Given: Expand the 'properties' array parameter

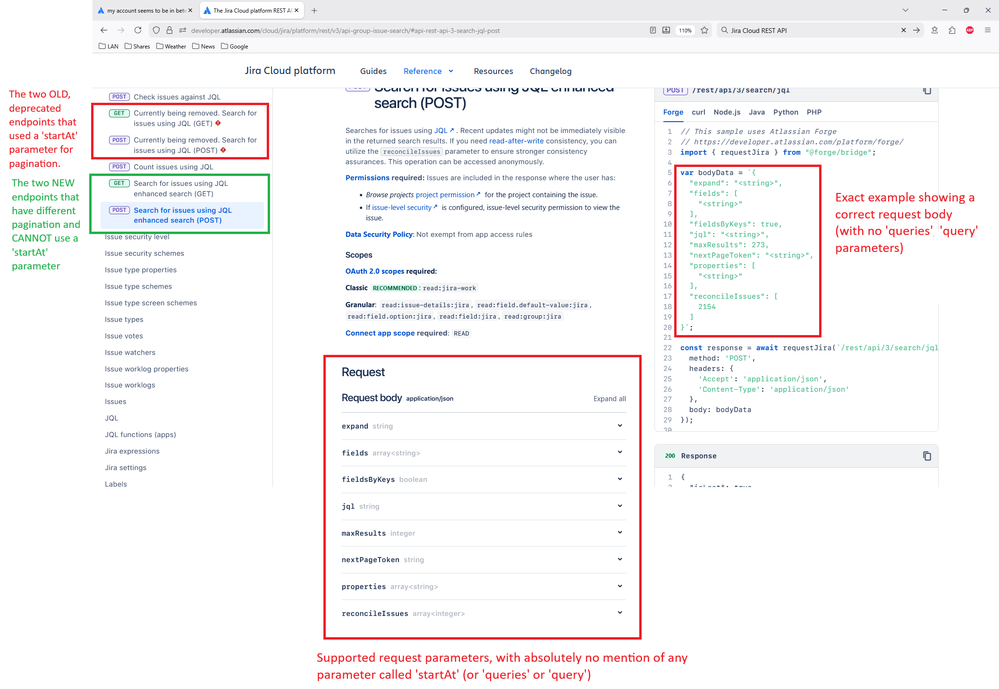Looking at the screenshot, I should click(x=484, y=586).
